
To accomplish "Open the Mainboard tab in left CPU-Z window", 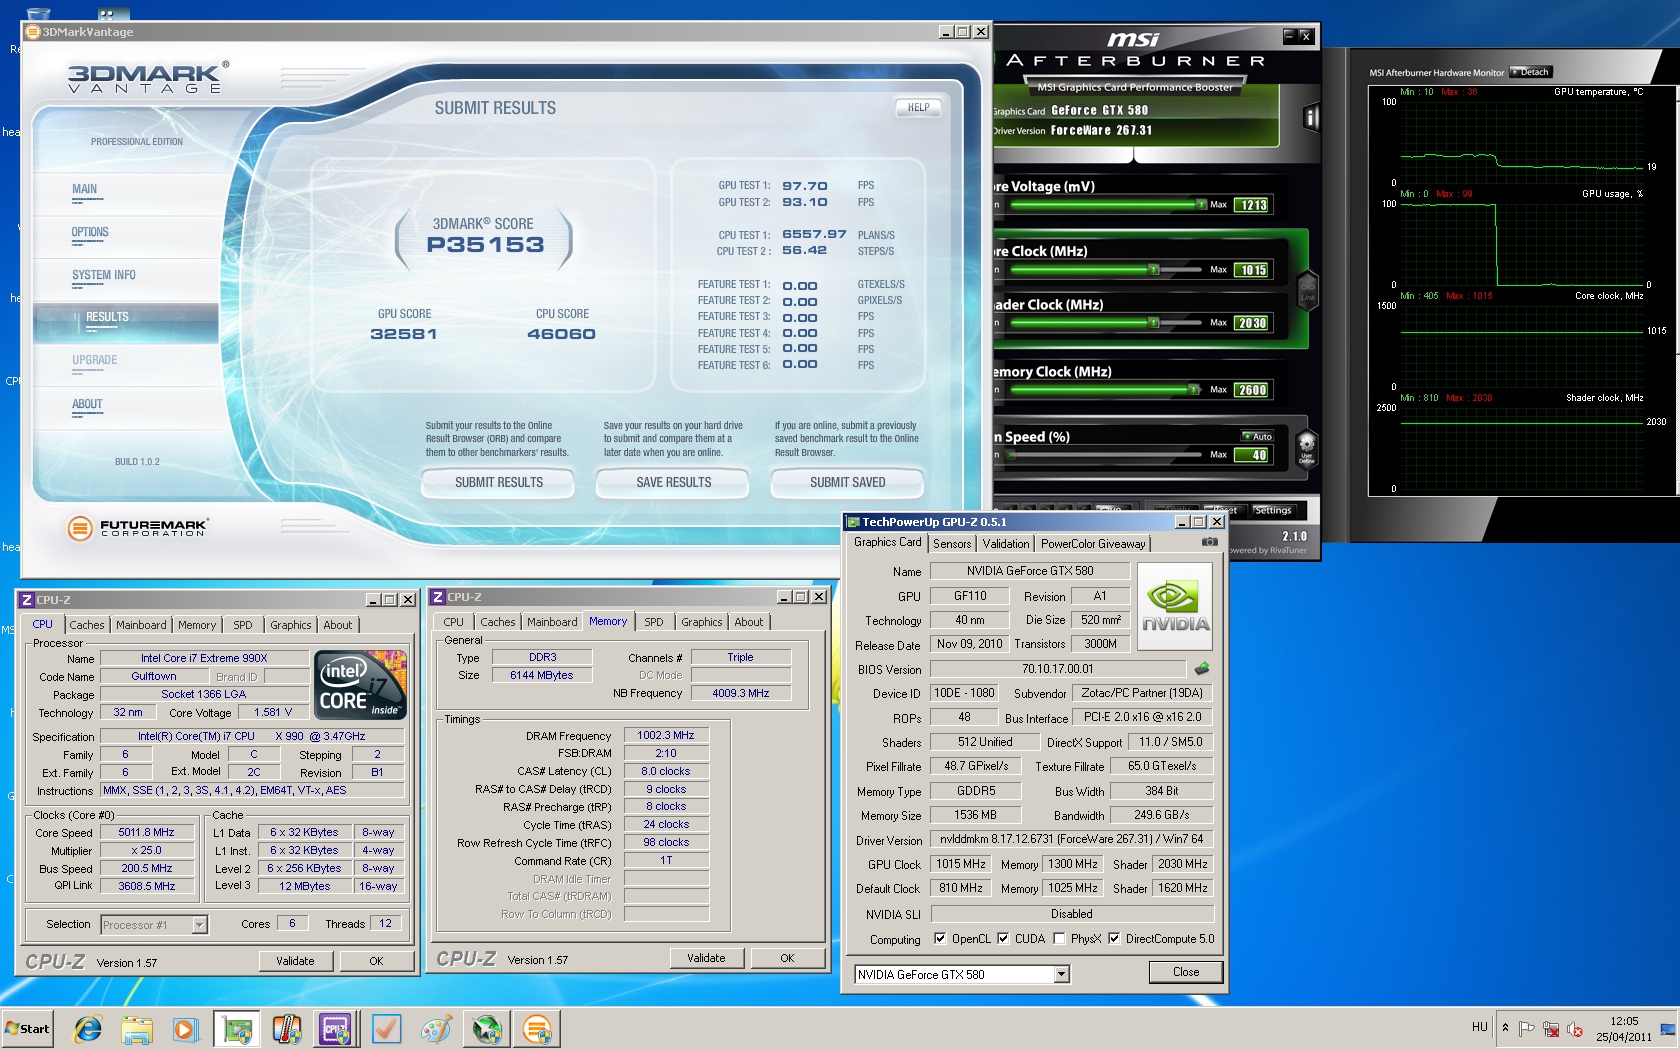I will [x=141, y=625].
